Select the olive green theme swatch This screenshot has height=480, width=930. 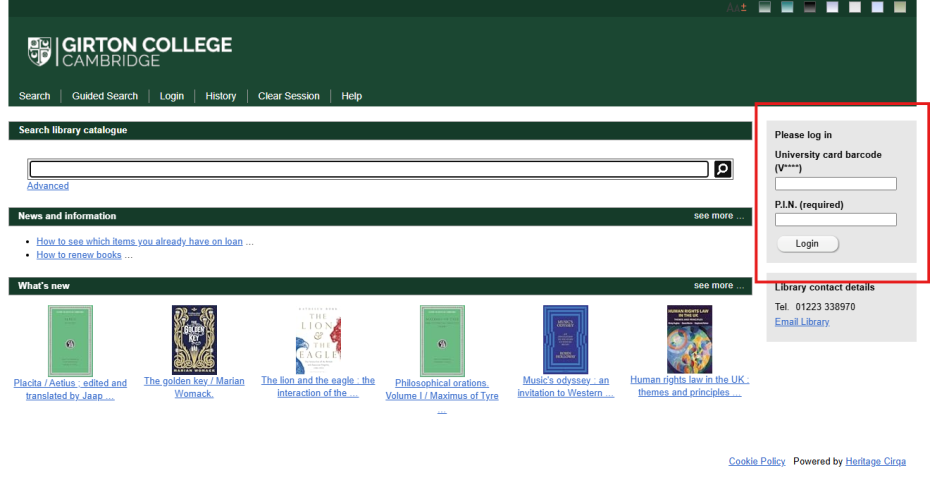(899, 7)
